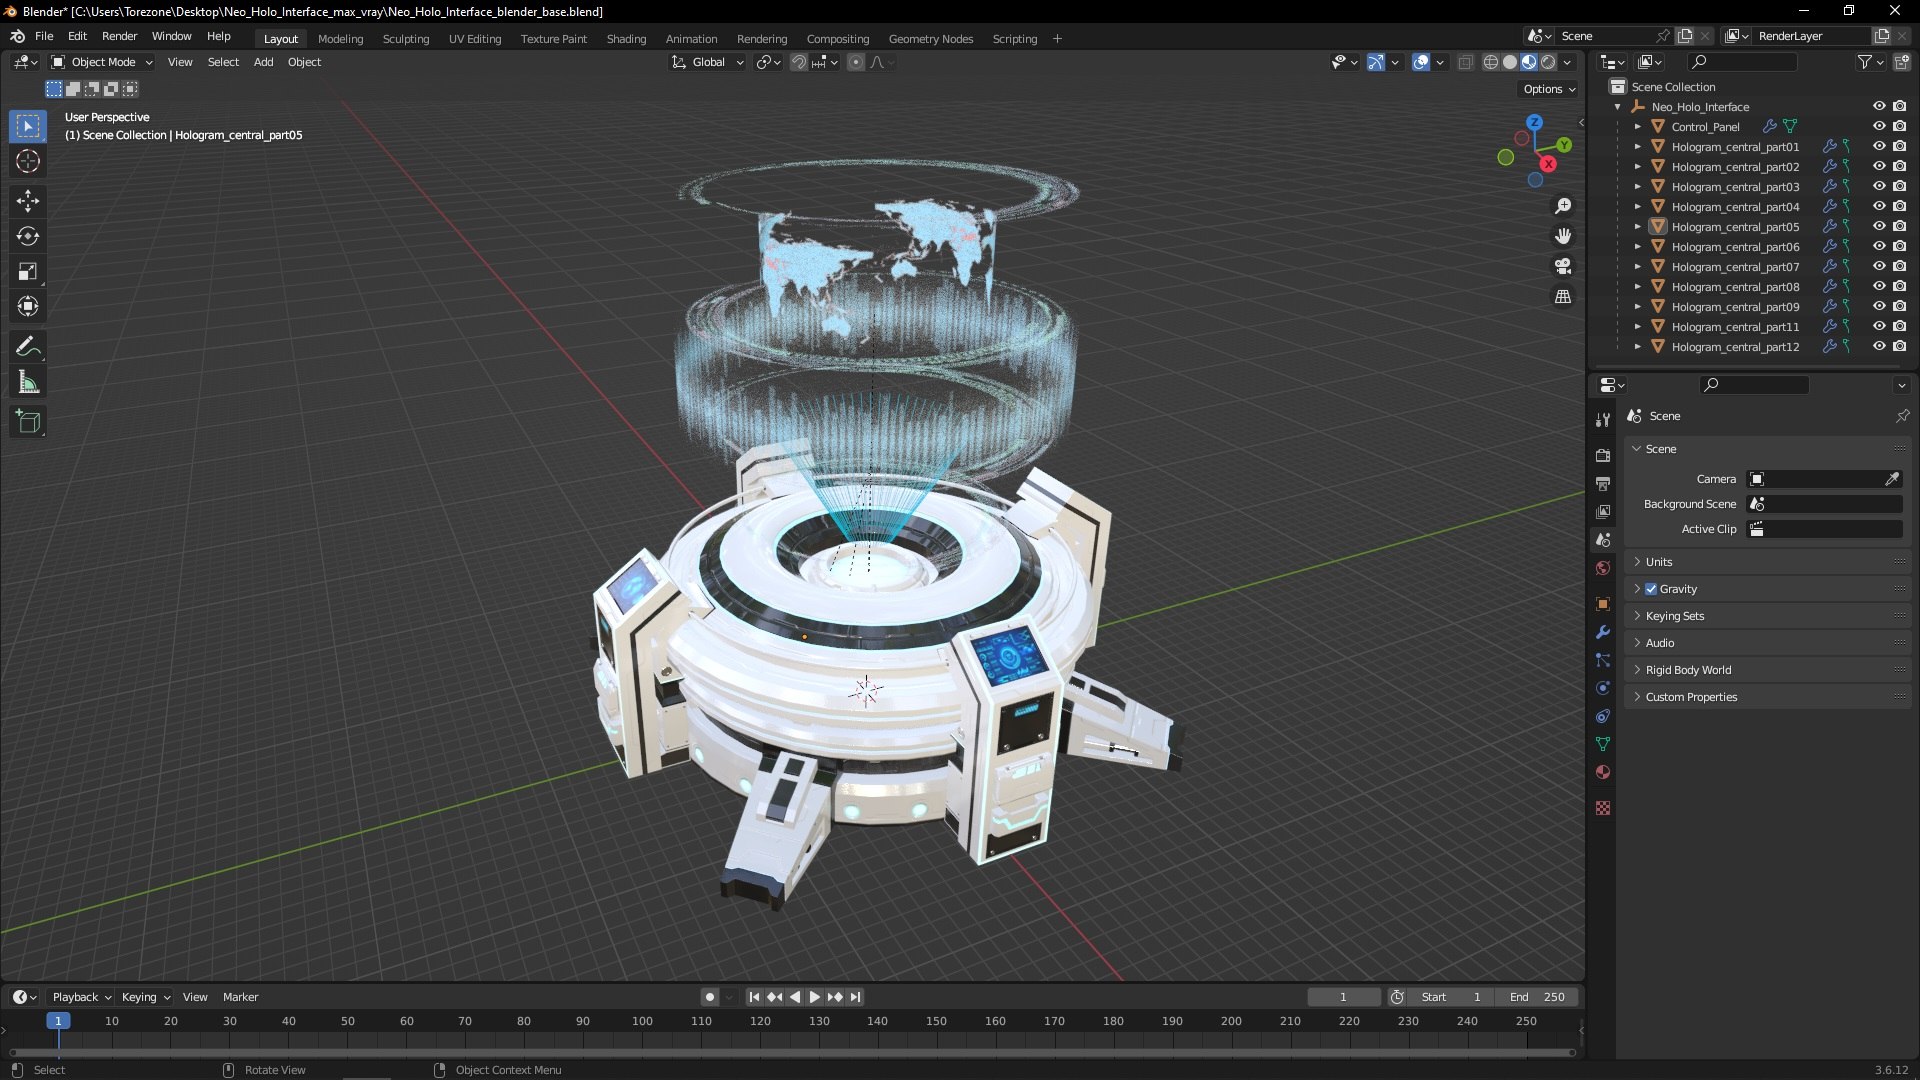Select the Cursor tool in the toolbar
Viewport: 1920px width, 1080px height.
pyautogui.click(x=28, y=161)
